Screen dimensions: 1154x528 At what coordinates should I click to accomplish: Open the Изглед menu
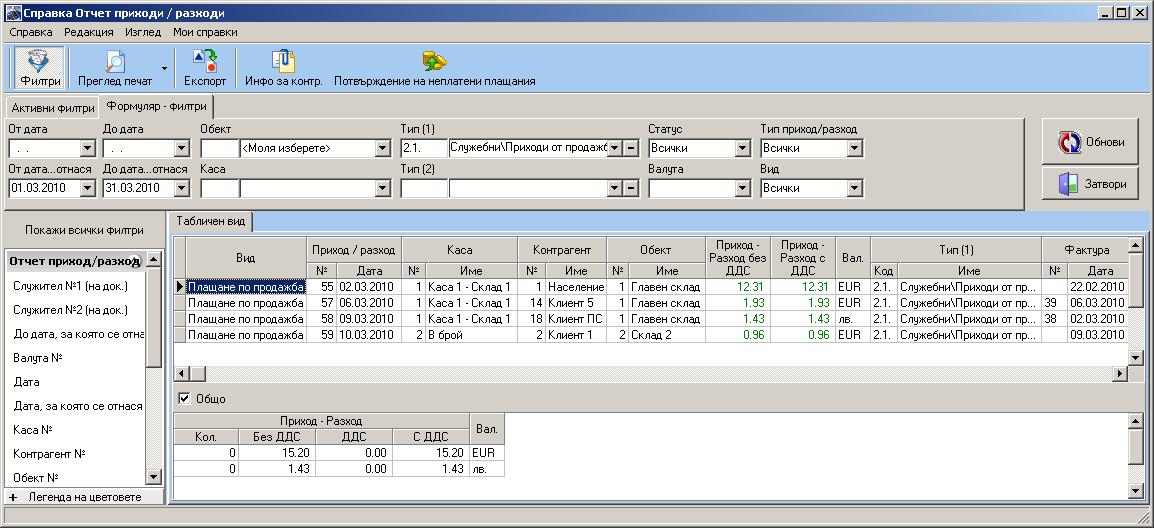click(x=143, y=32)
